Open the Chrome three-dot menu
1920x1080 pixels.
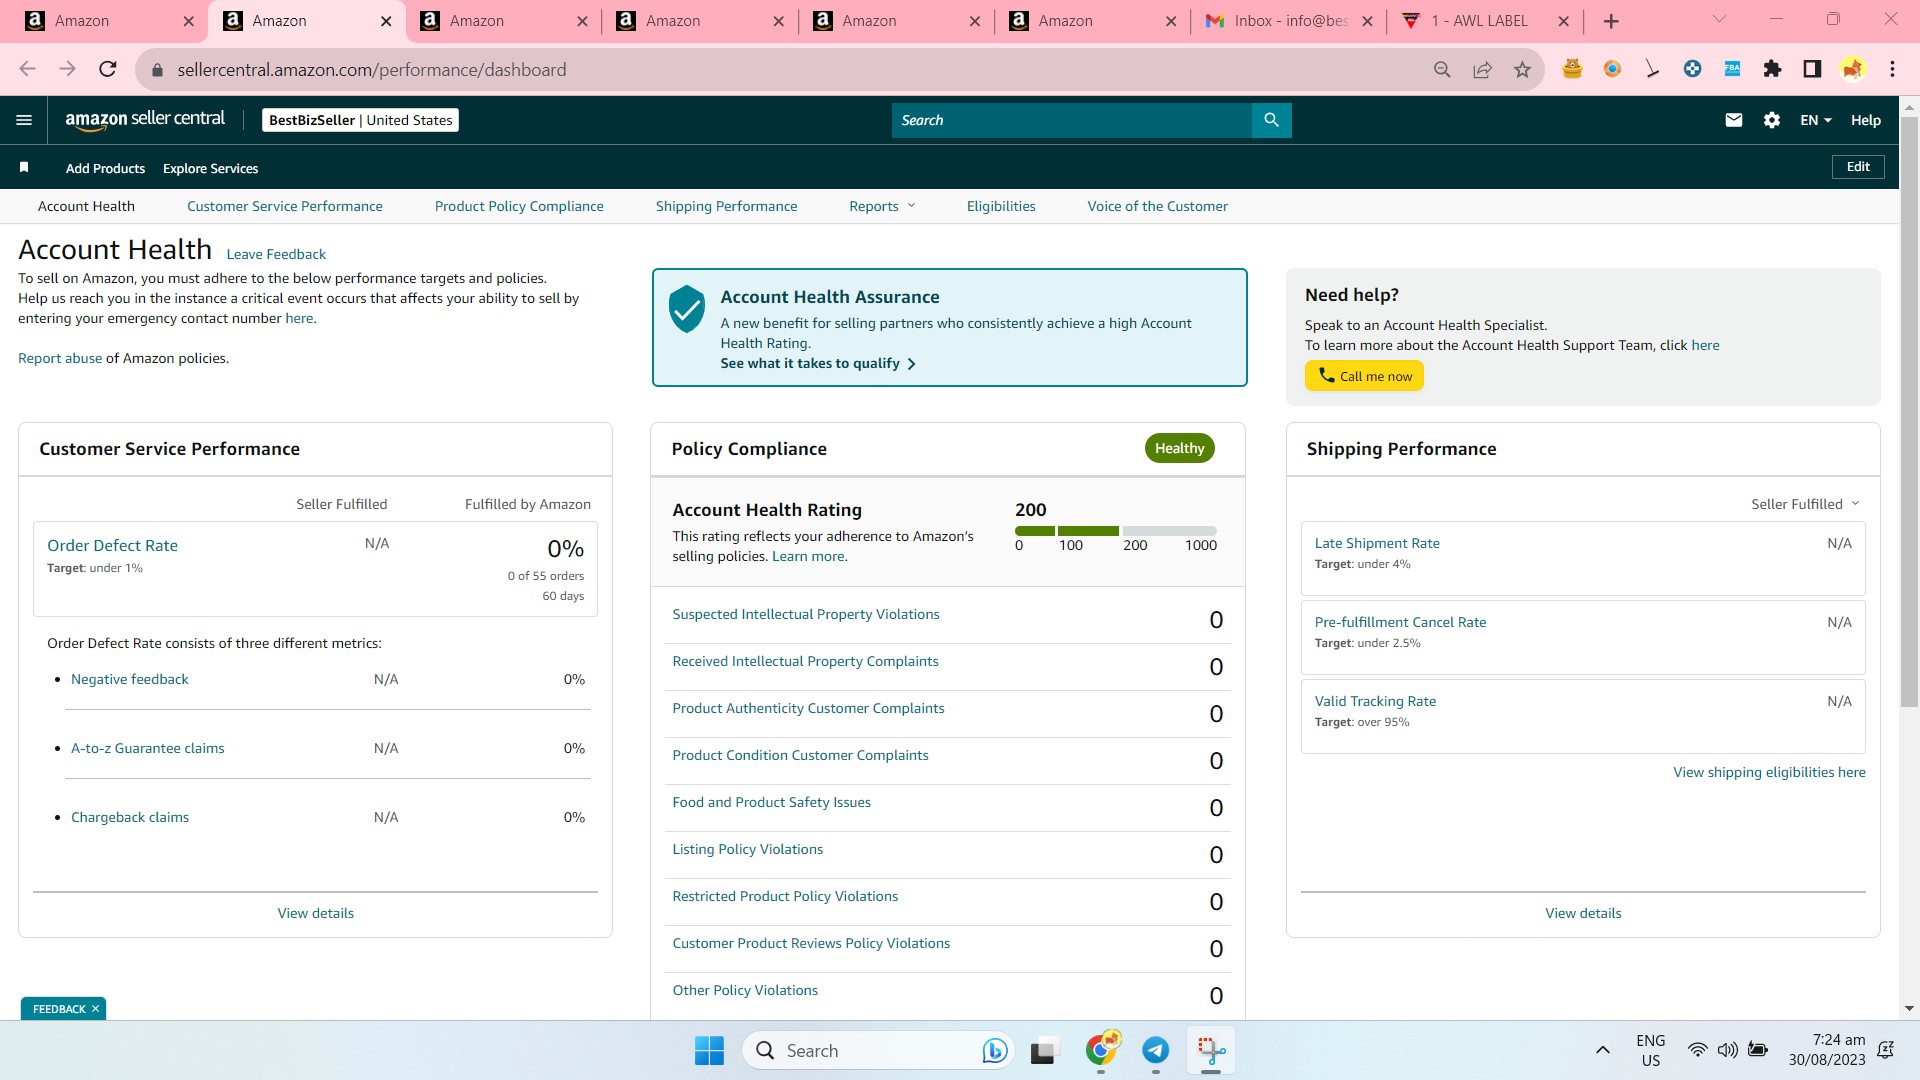point(1892,69)
